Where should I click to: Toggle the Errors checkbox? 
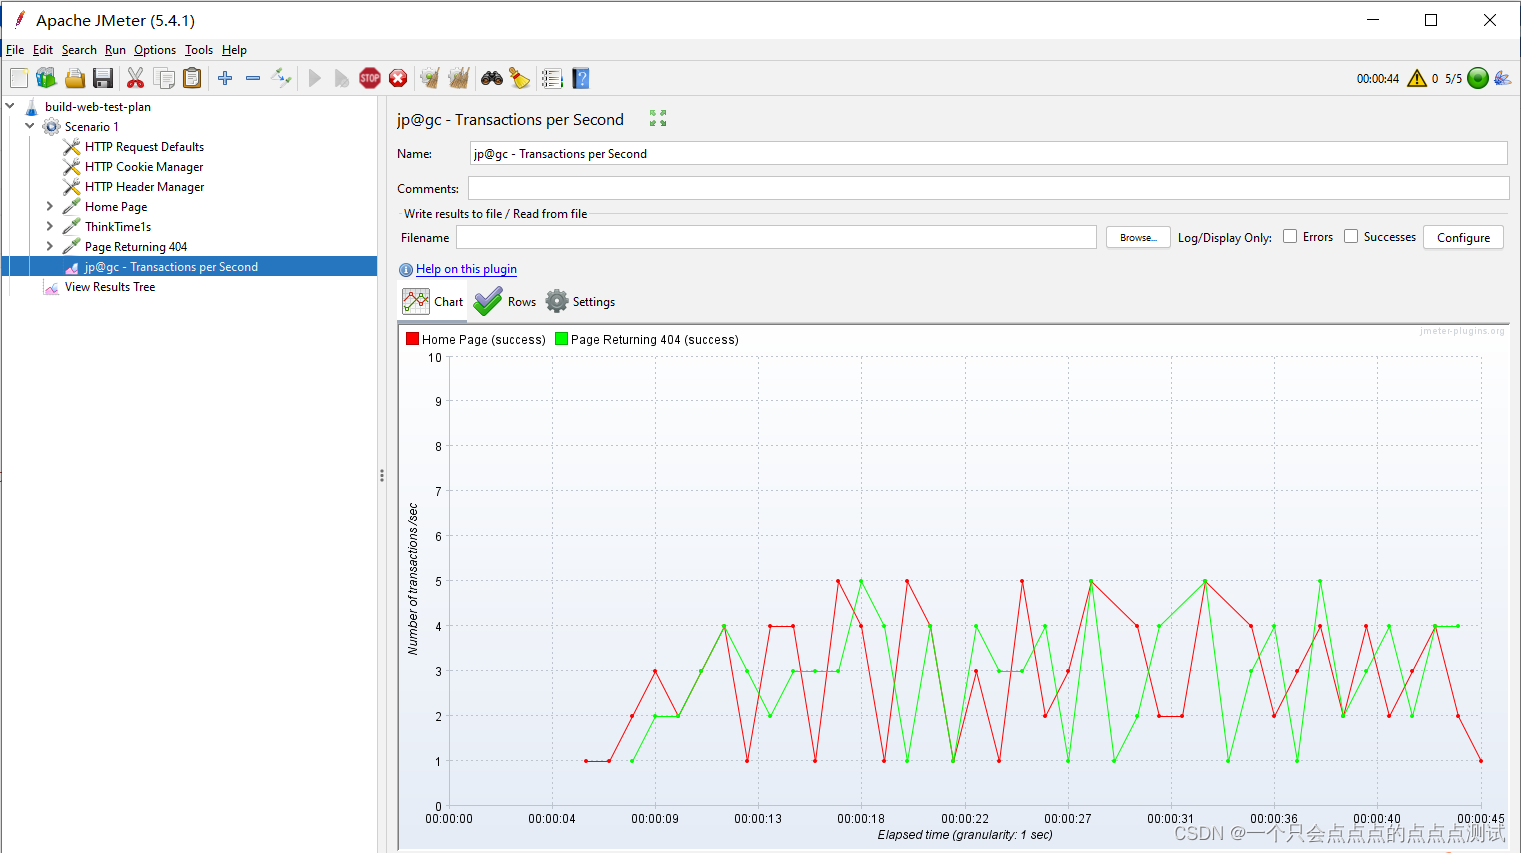(x=1290, y=236)
